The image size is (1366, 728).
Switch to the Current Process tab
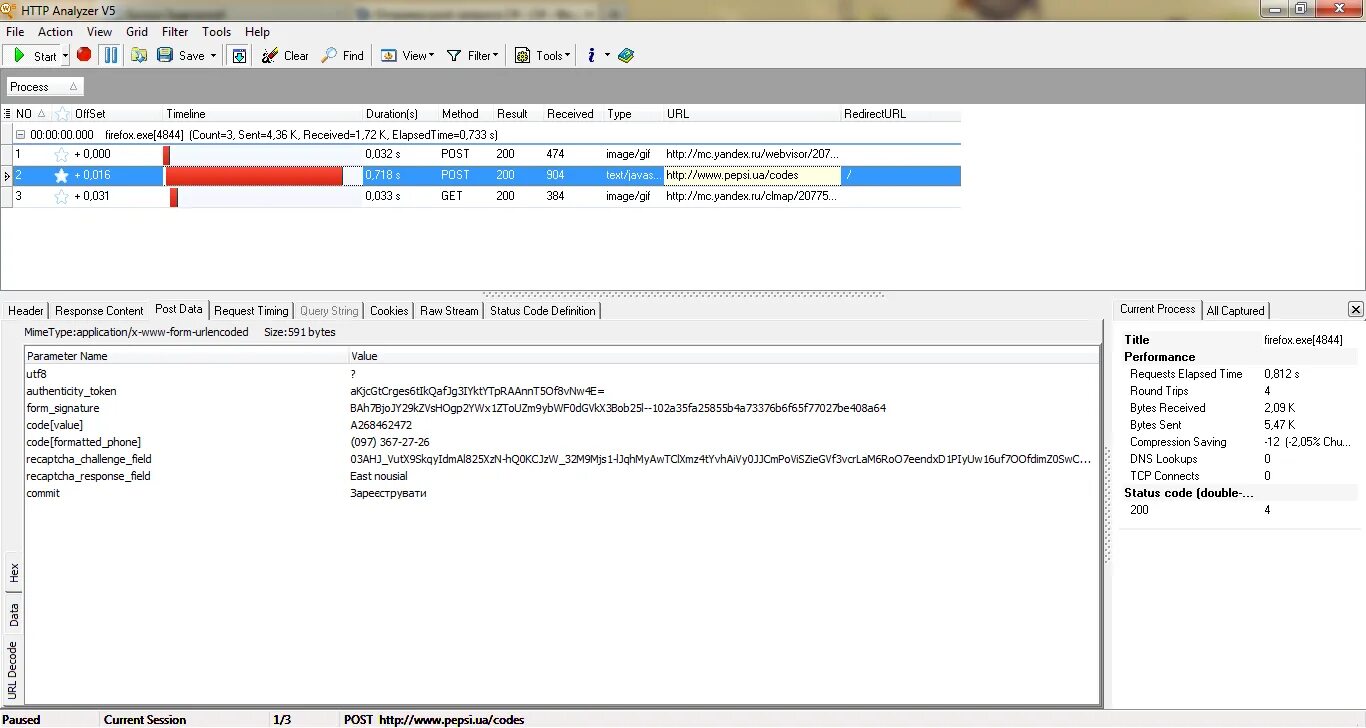(x=1157, y=310)
